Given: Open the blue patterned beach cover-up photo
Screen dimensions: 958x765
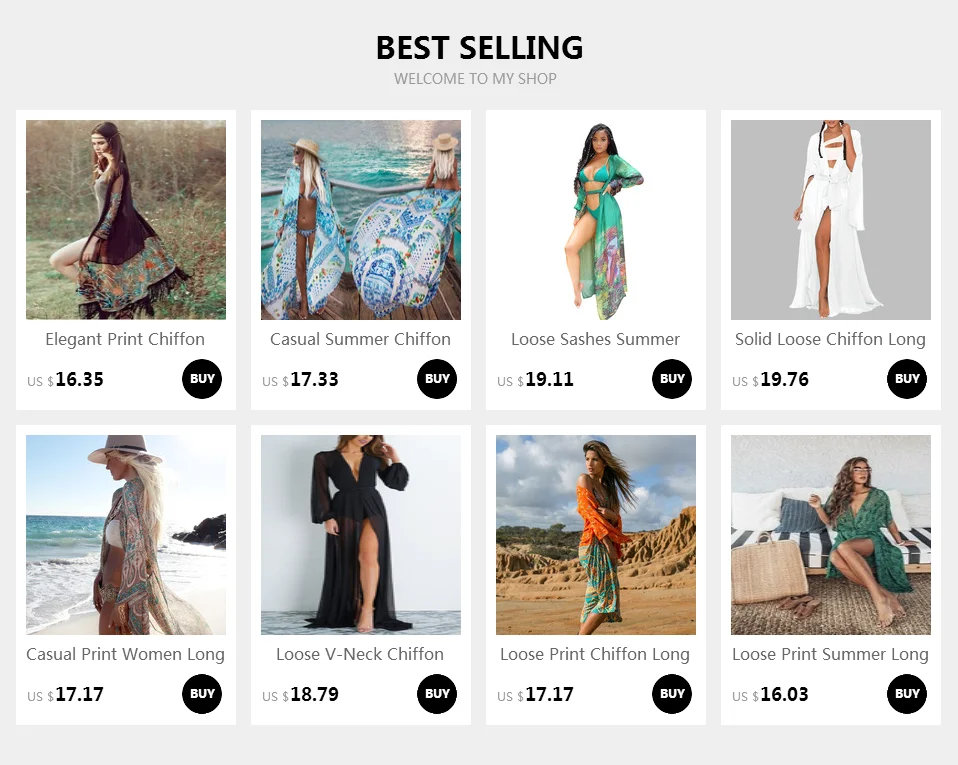Looking at the screenshot, I should pos(361,219).
